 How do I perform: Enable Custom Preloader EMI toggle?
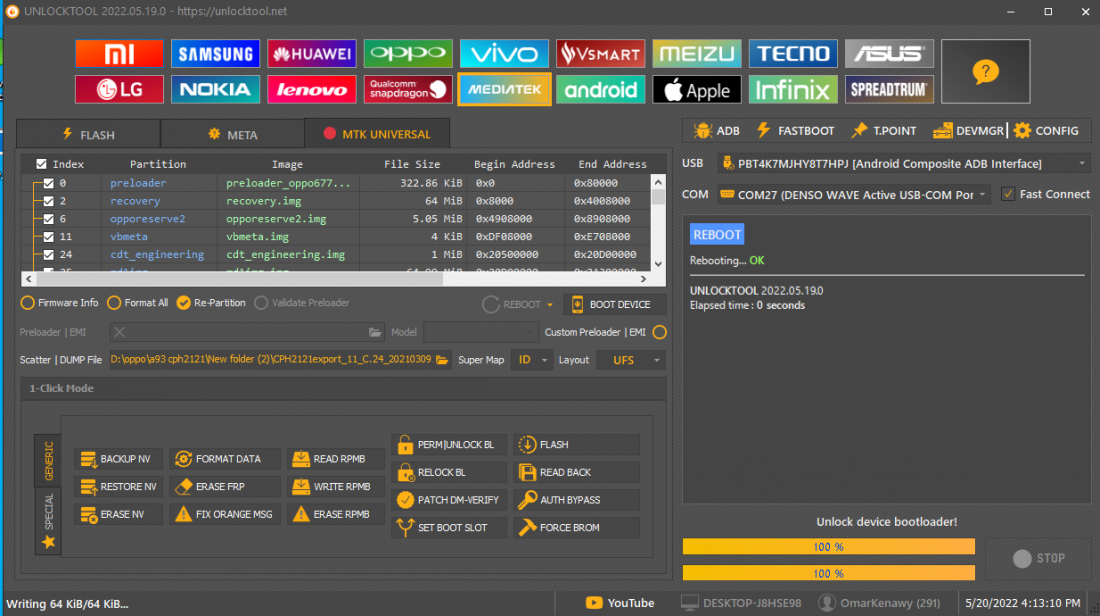tap(659, 332)
